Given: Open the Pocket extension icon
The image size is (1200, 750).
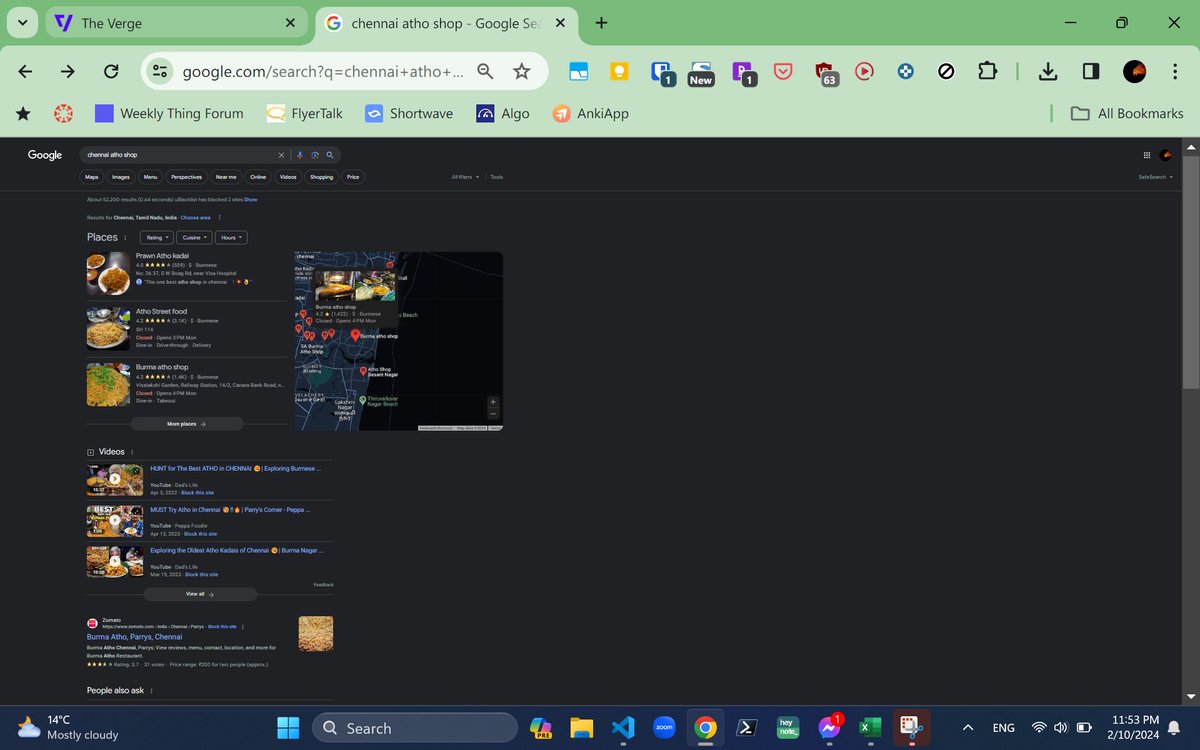Looking at the screenshot, I should [x=784, y=71].
